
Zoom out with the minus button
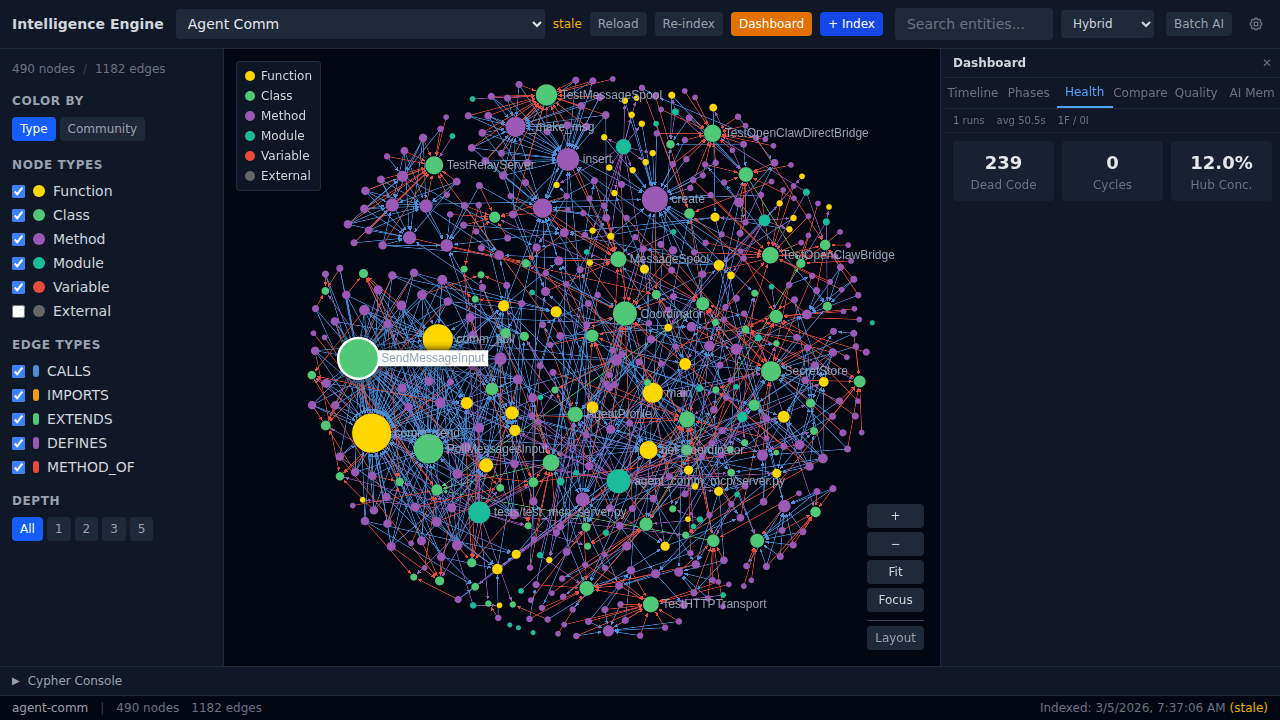895,544
